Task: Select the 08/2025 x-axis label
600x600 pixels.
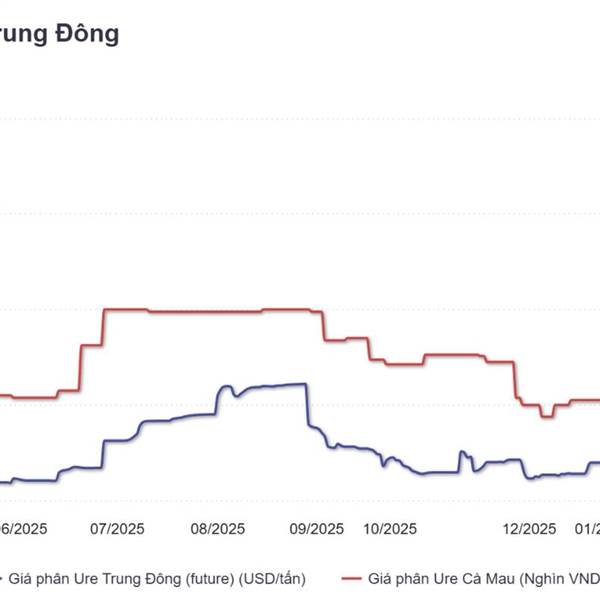Action: [217, 529]
